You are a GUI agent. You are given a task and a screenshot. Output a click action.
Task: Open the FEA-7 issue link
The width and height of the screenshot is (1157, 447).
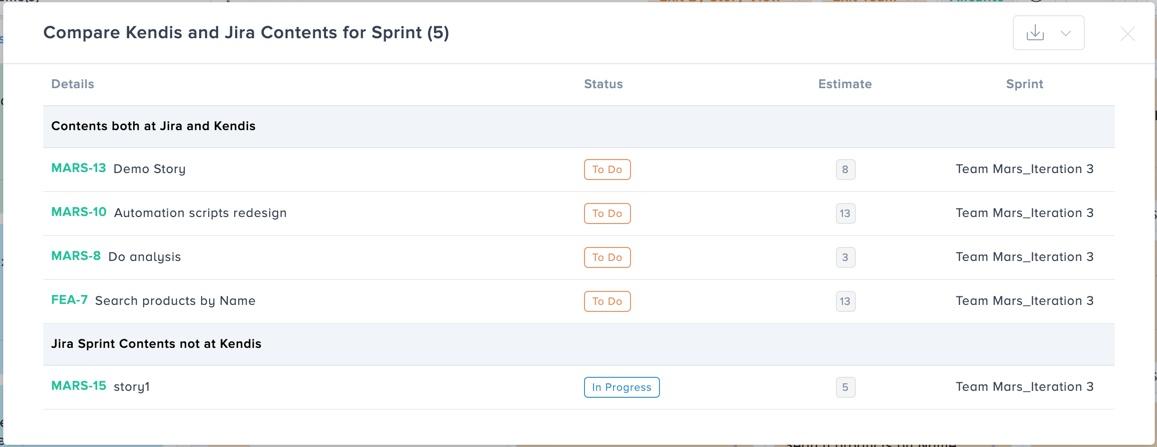tap(69, 300)
